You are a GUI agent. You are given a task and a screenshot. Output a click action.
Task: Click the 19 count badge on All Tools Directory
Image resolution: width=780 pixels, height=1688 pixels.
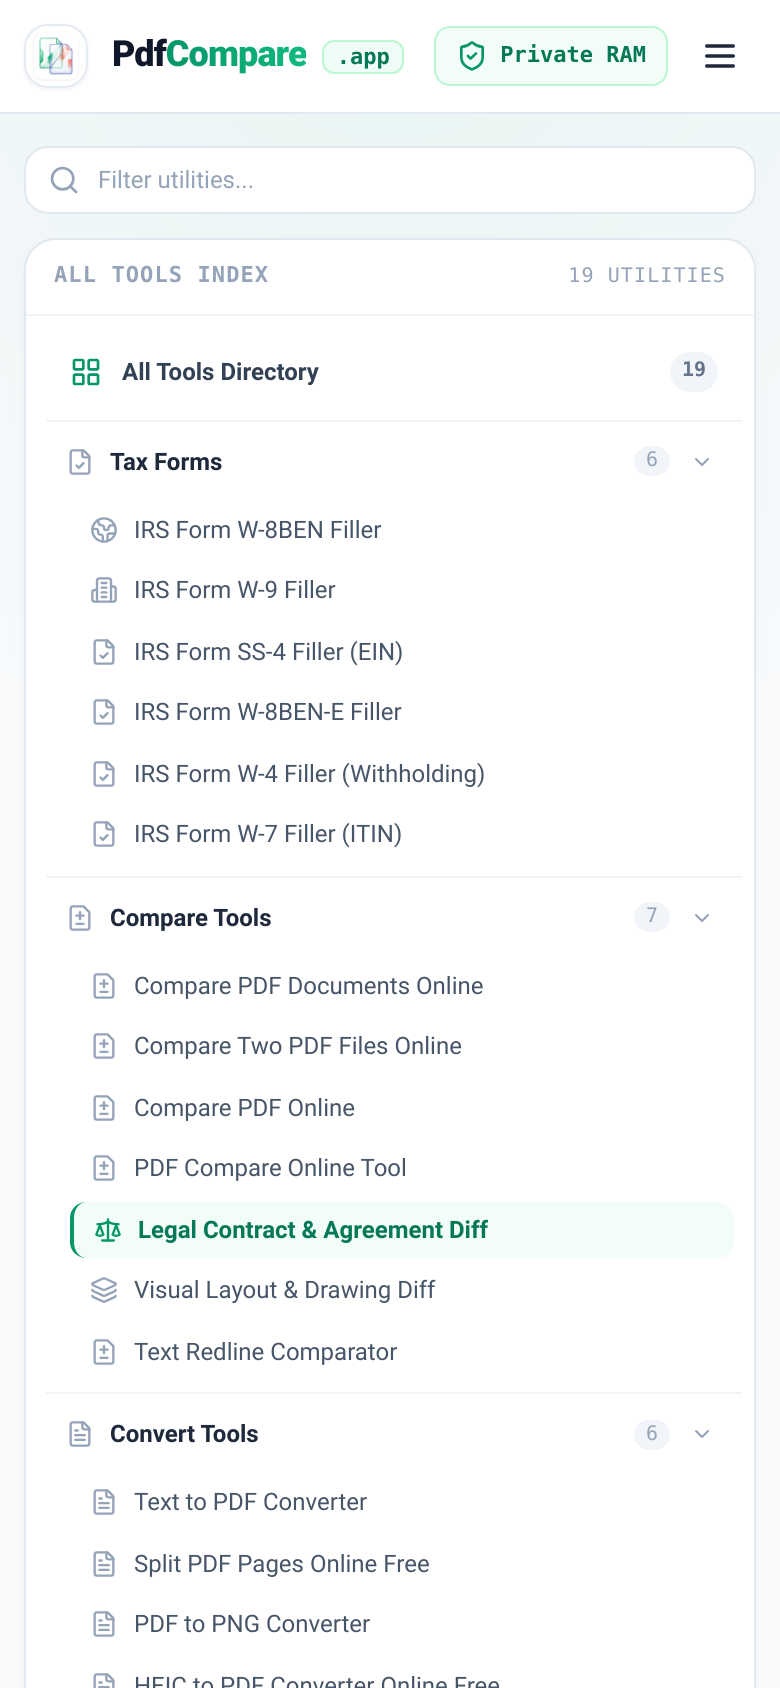pos(694,371)
